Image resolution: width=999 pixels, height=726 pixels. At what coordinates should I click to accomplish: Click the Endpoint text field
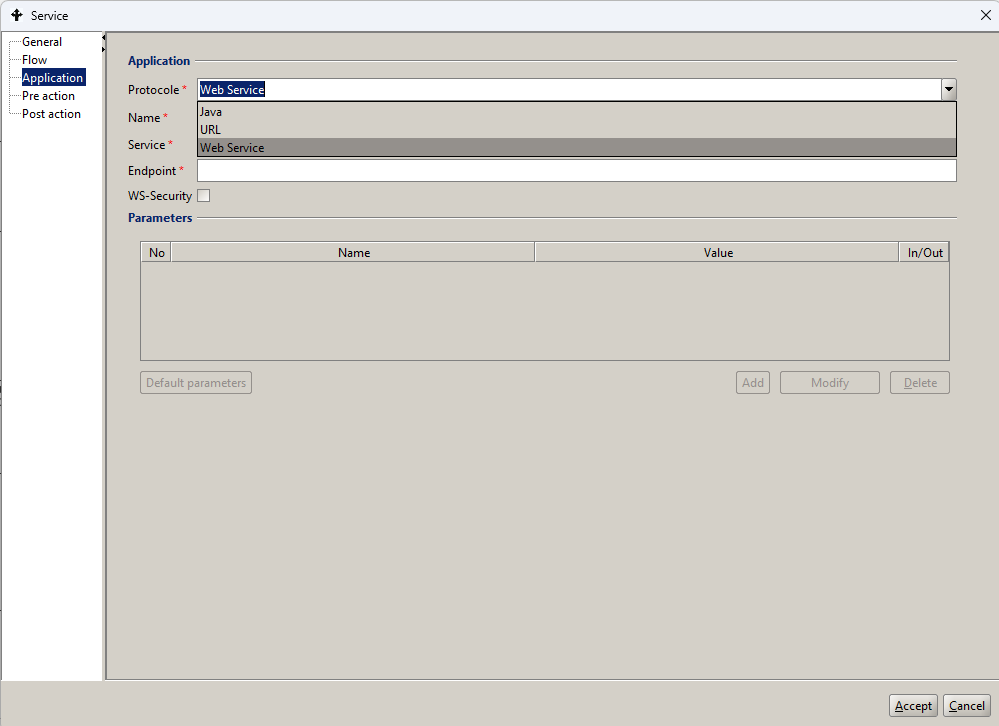tap(576, 171)
